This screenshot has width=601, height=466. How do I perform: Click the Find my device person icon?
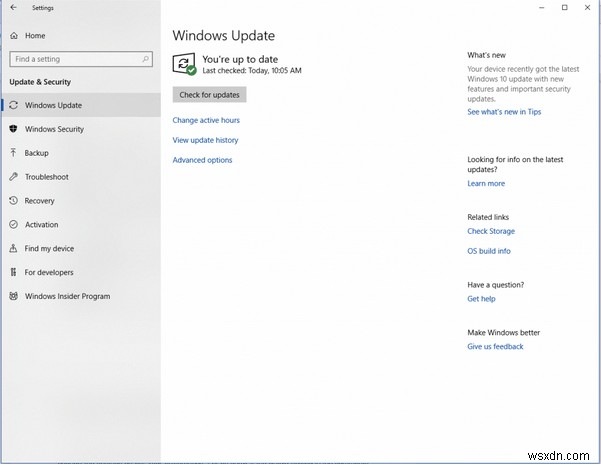coord(13,248)
